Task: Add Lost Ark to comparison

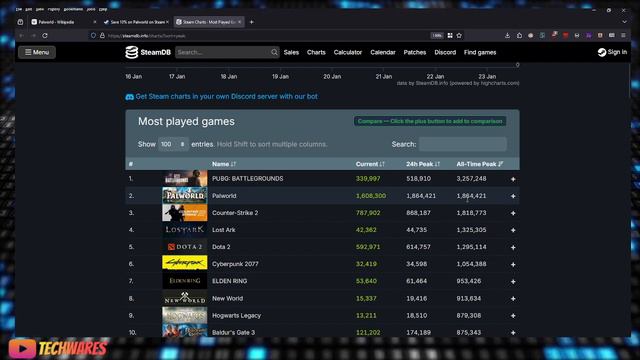Action: (513, 230)
